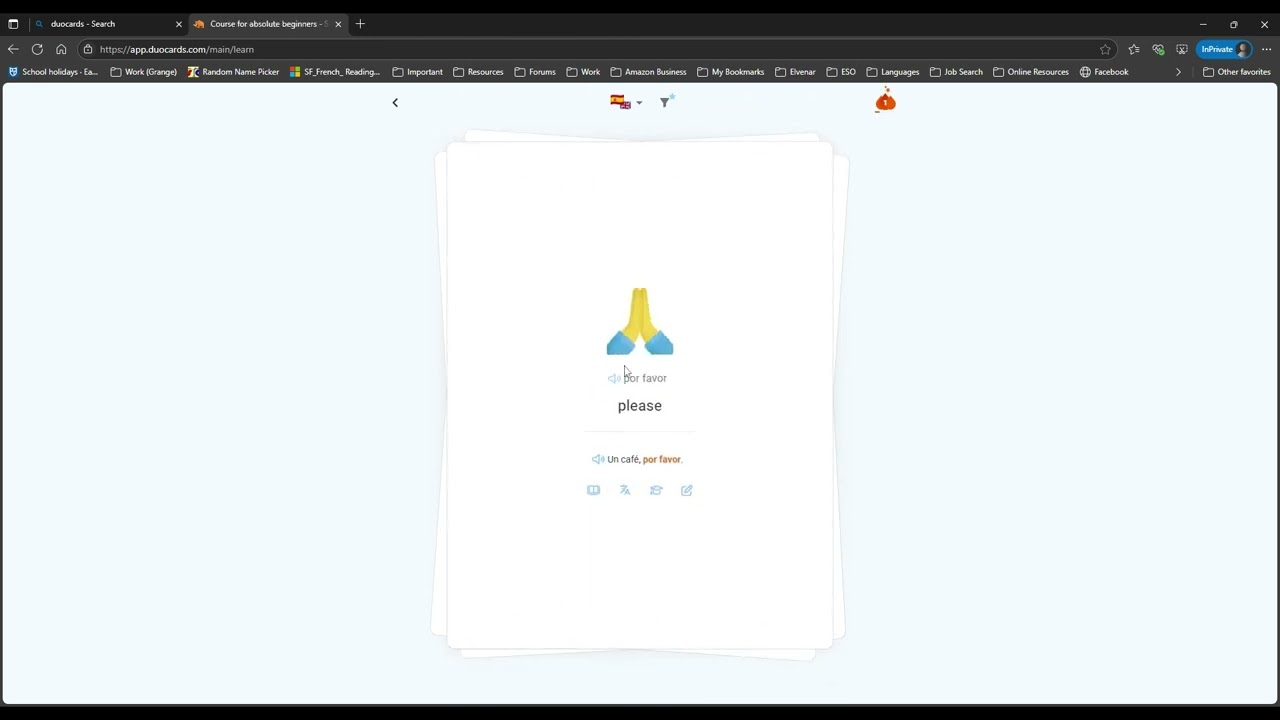
Task: Expand the 'Amazon Business' bookmark folder
Action: [x=648, y=72]
